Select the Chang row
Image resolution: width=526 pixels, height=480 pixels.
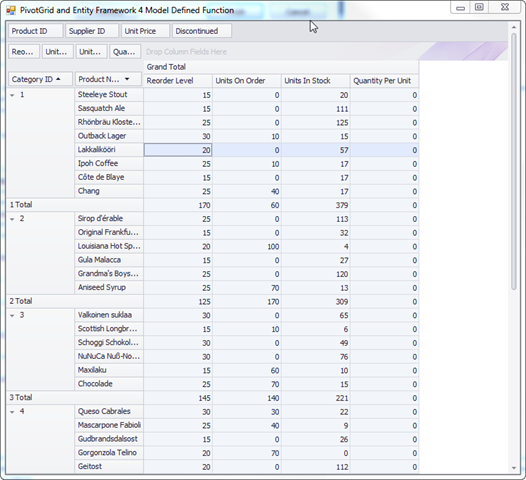[x=109, y=191]
